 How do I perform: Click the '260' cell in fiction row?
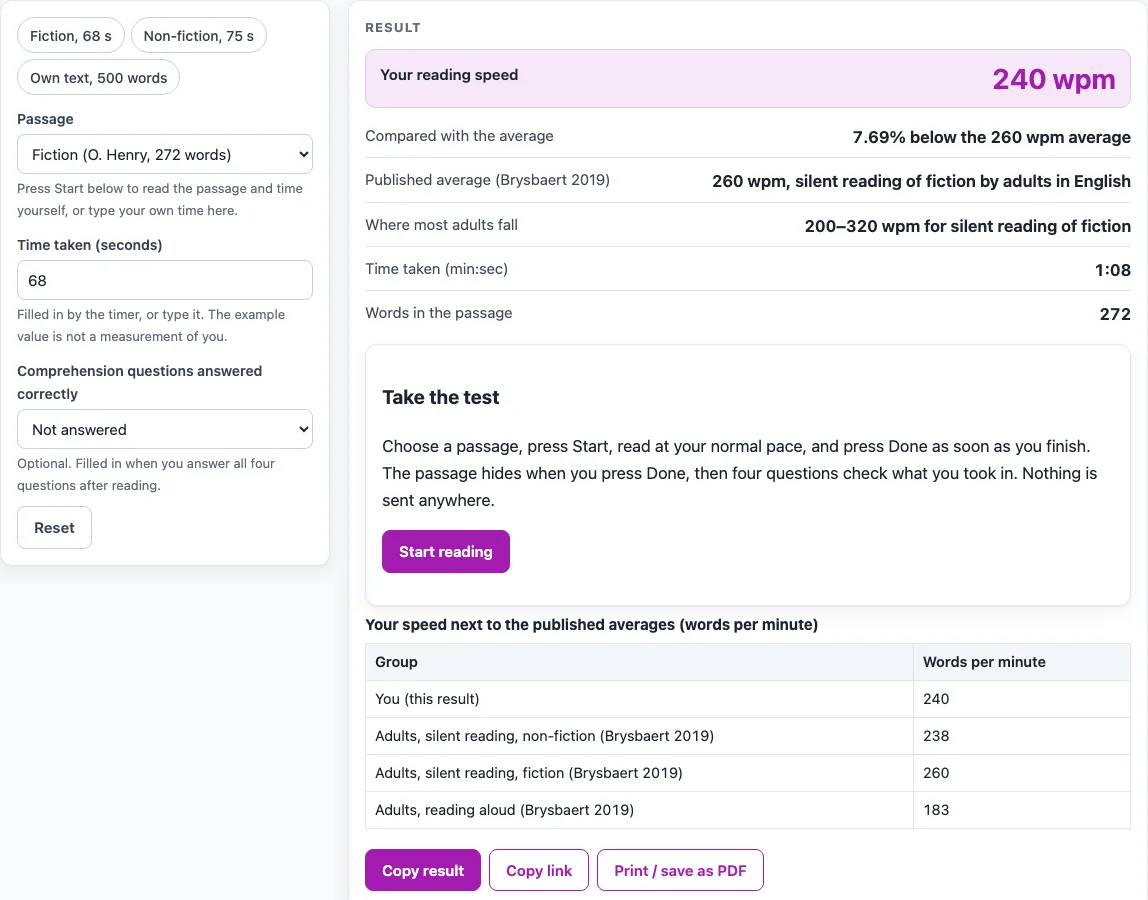[1021, 773]
